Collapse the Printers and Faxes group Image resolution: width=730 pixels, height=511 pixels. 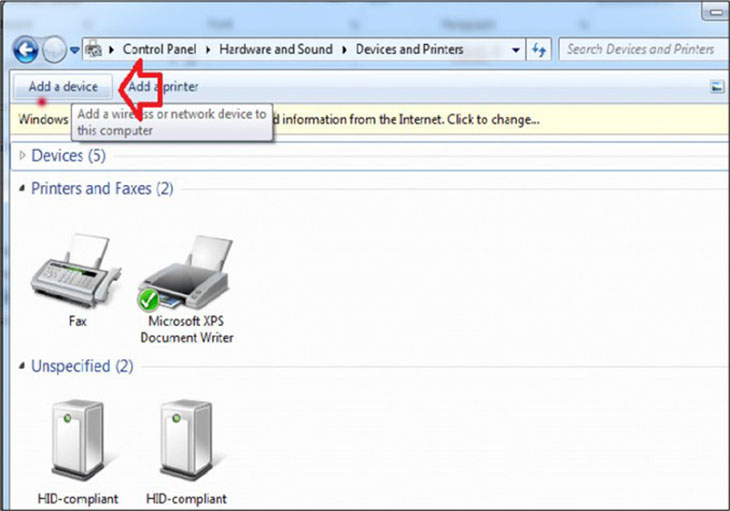[x=24, y=188]
